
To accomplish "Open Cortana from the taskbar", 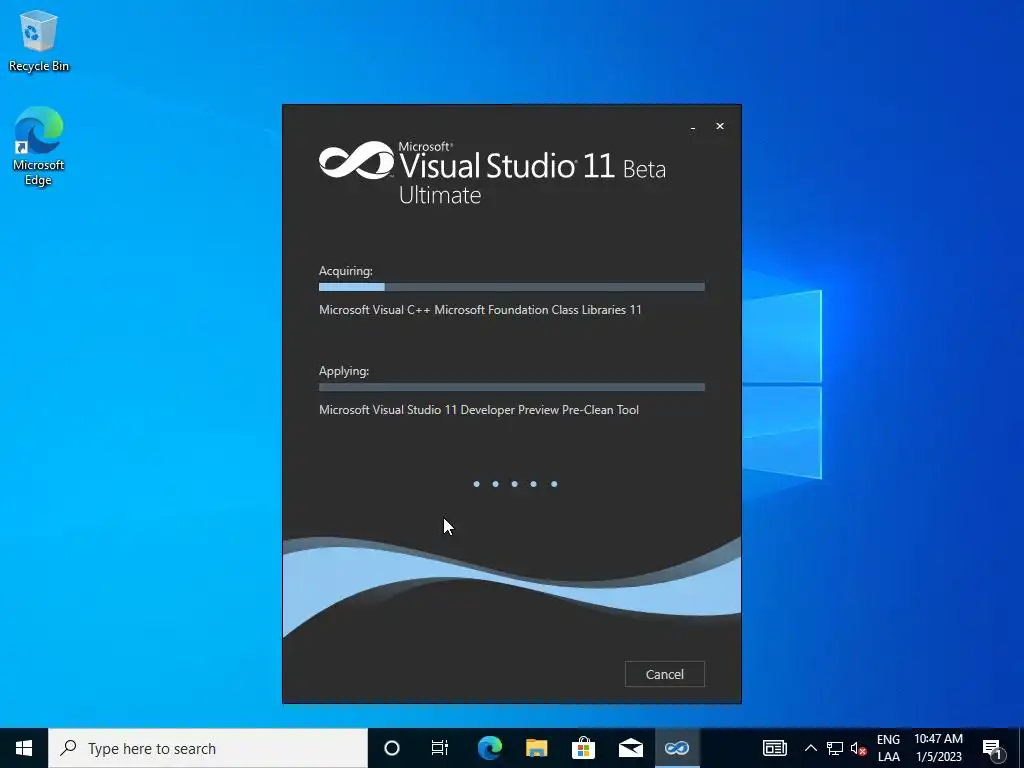I will (391, 748).
